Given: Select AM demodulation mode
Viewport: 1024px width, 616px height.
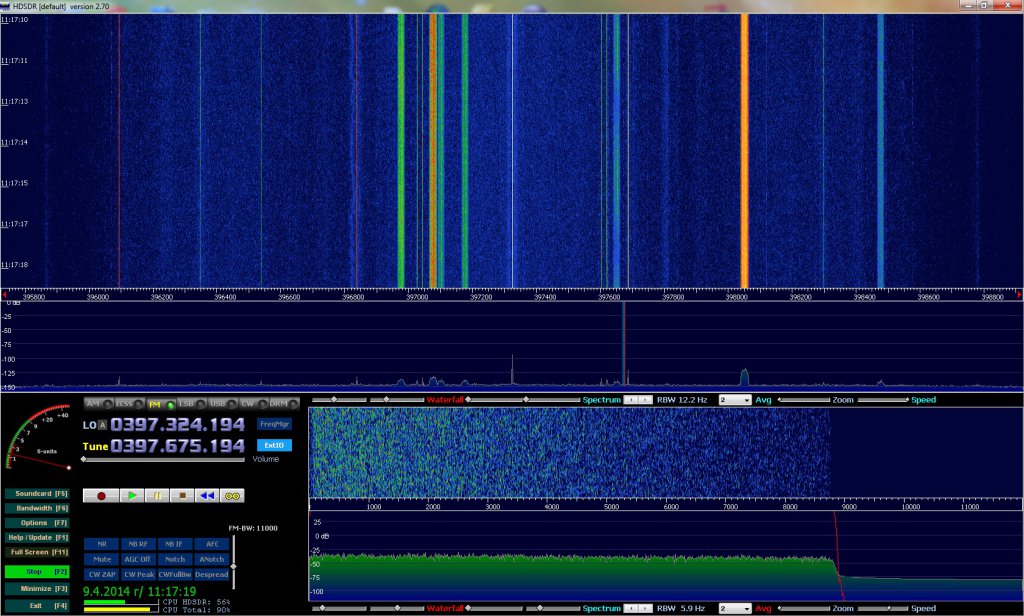Looking at the screenshot, I should pos(94,403).
